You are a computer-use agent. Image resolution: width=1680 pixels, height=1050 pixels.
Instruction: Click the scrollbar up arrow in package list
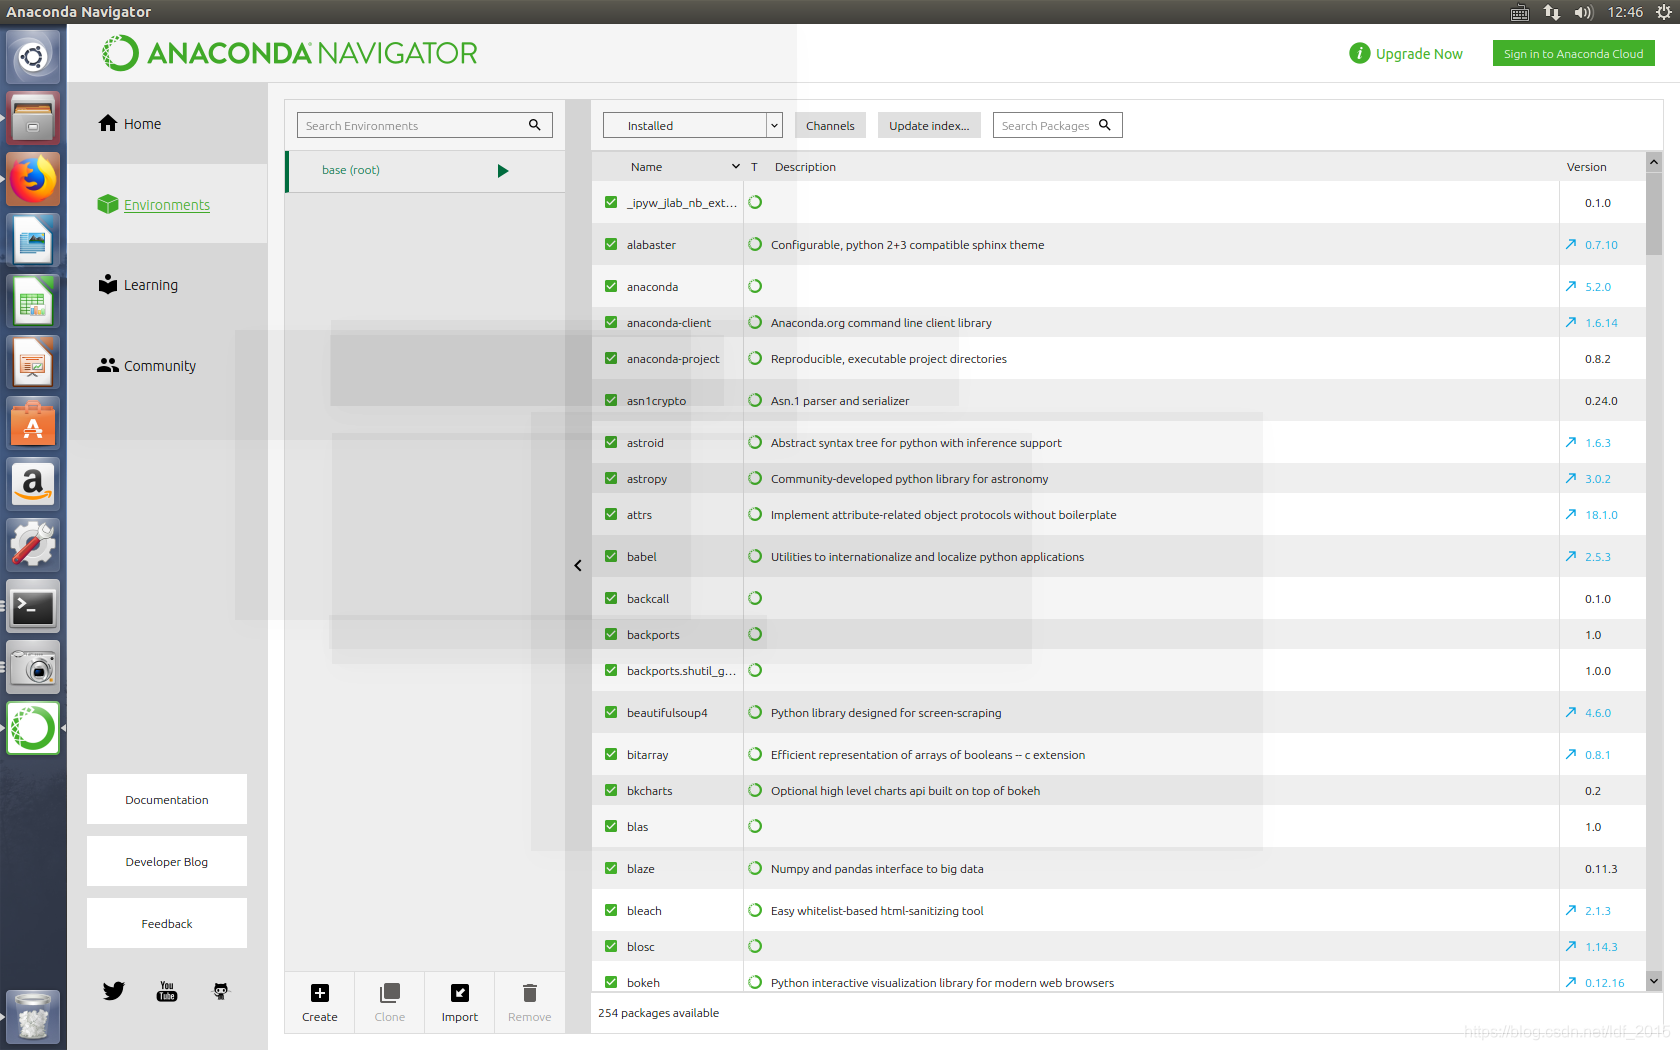pyautogui.click(x=1654, y=161)
